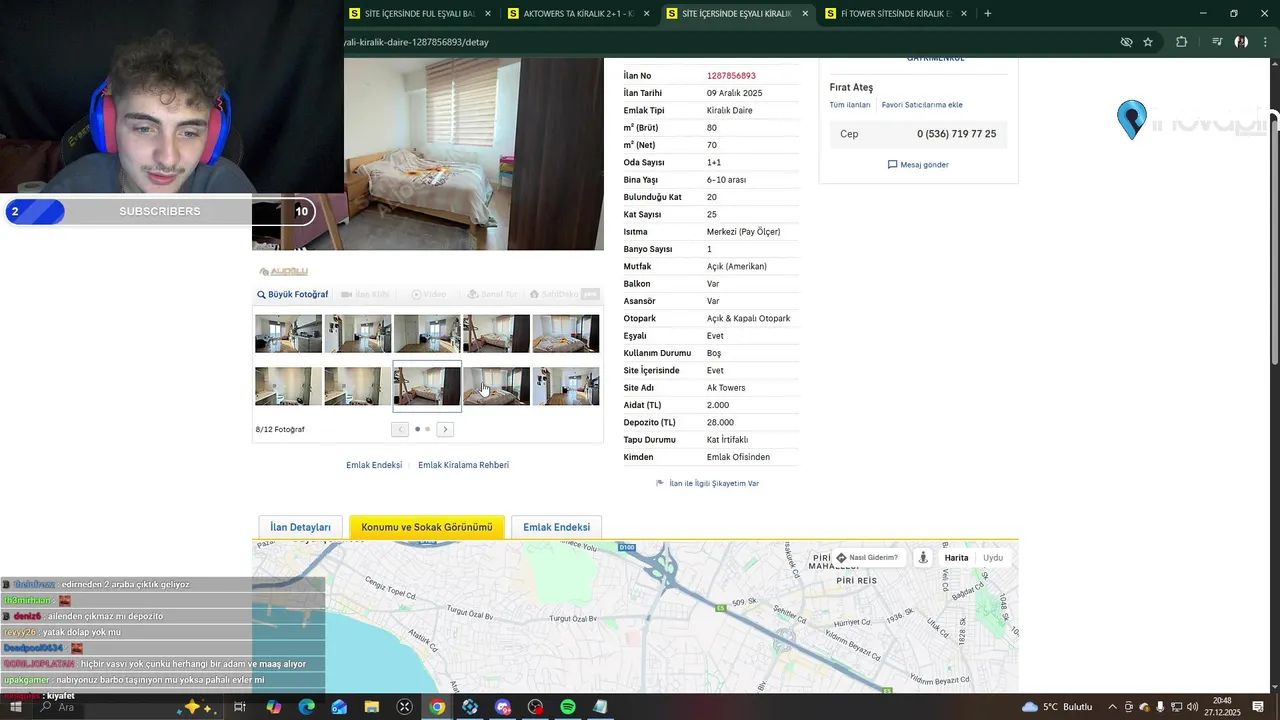Select second row, fifth photo thumbnail
This screenshot has height=720, width=1280.
pyautogui.click(x=565, y=386)
